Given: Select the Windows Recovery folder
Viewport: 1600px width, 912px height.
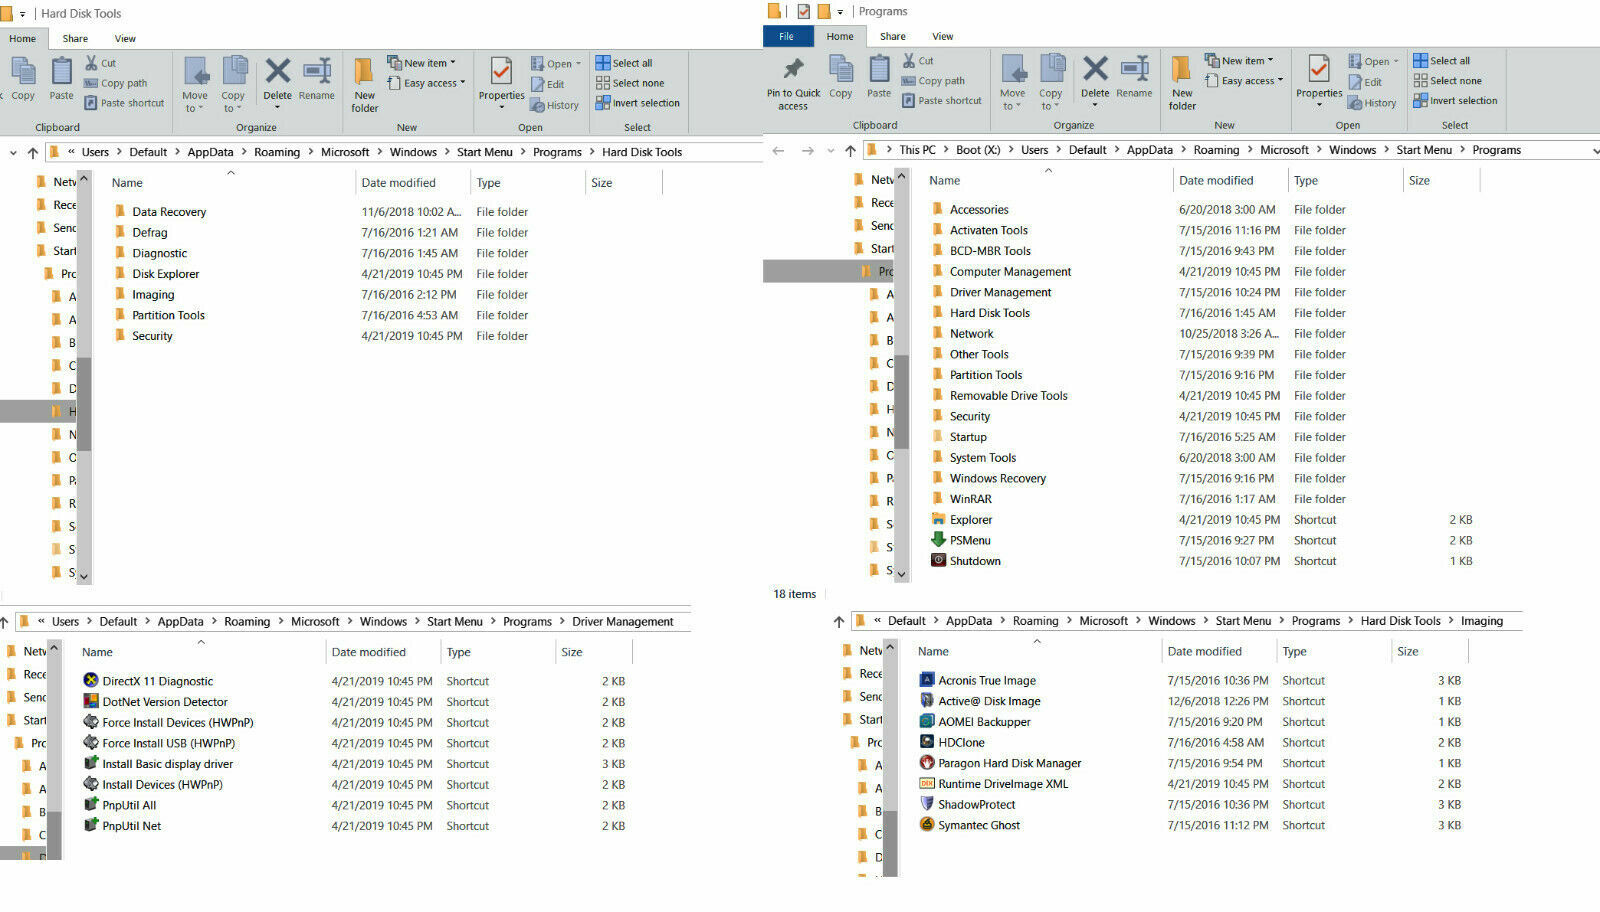Looking at the screenshot, I should 997,479.
